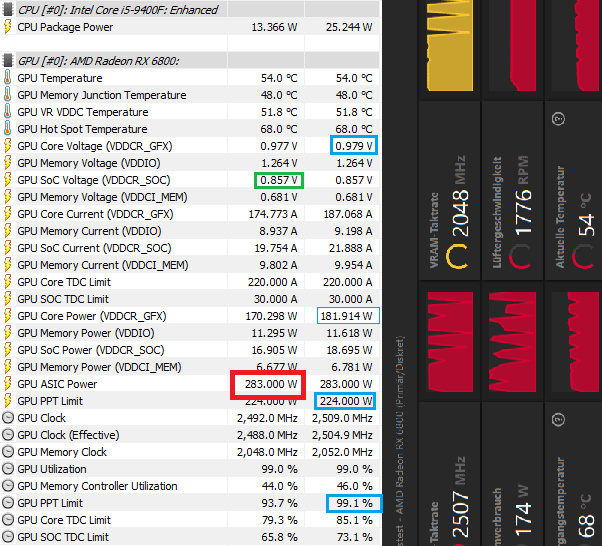602x546 pixels.
Task: Click the 0.977 V current core voltage value
Action: point(279,146)
